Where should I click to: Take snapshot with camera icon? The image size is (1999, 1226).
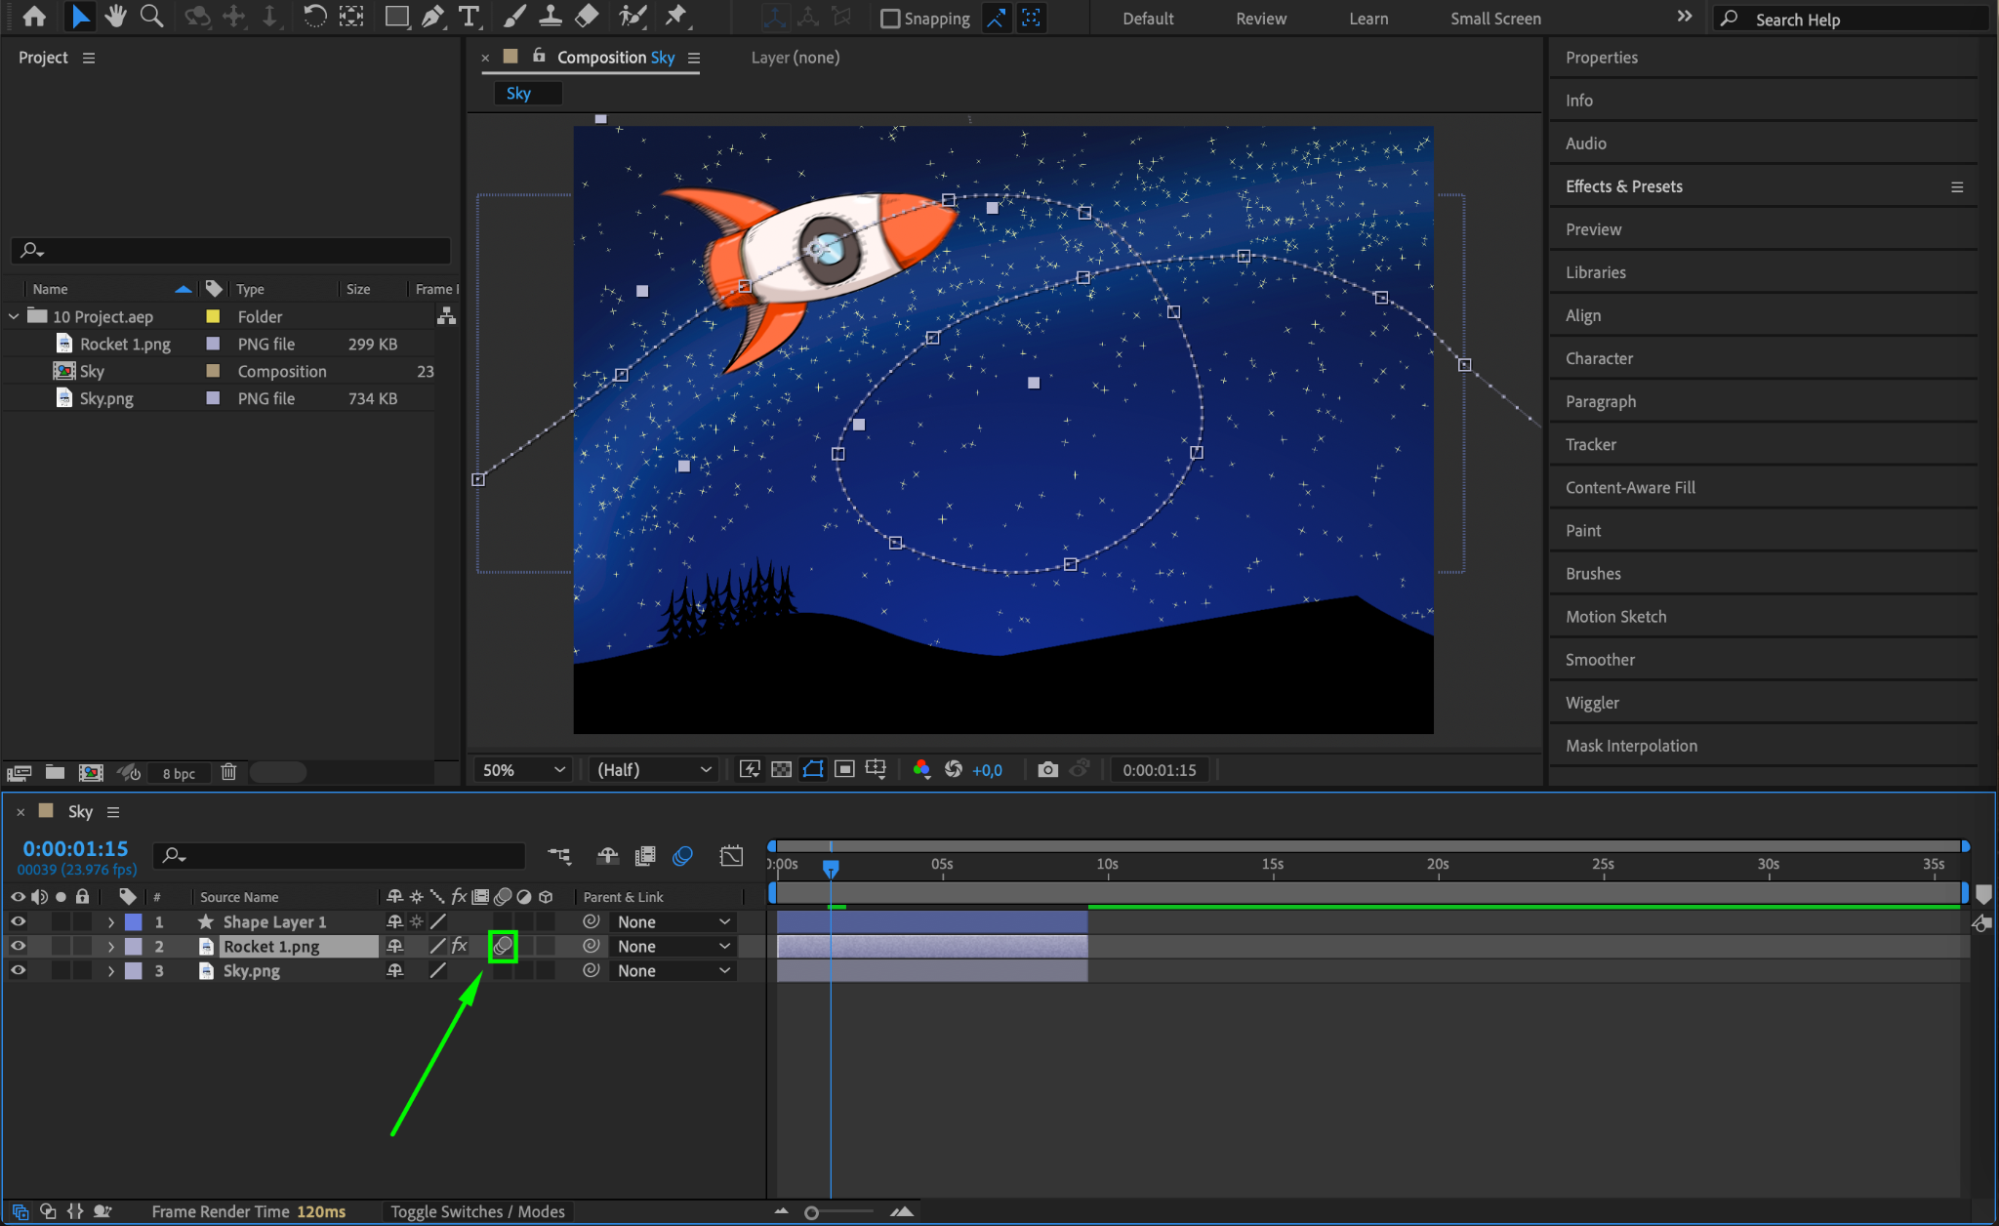pyautogui.click(x=1047, y=769)
